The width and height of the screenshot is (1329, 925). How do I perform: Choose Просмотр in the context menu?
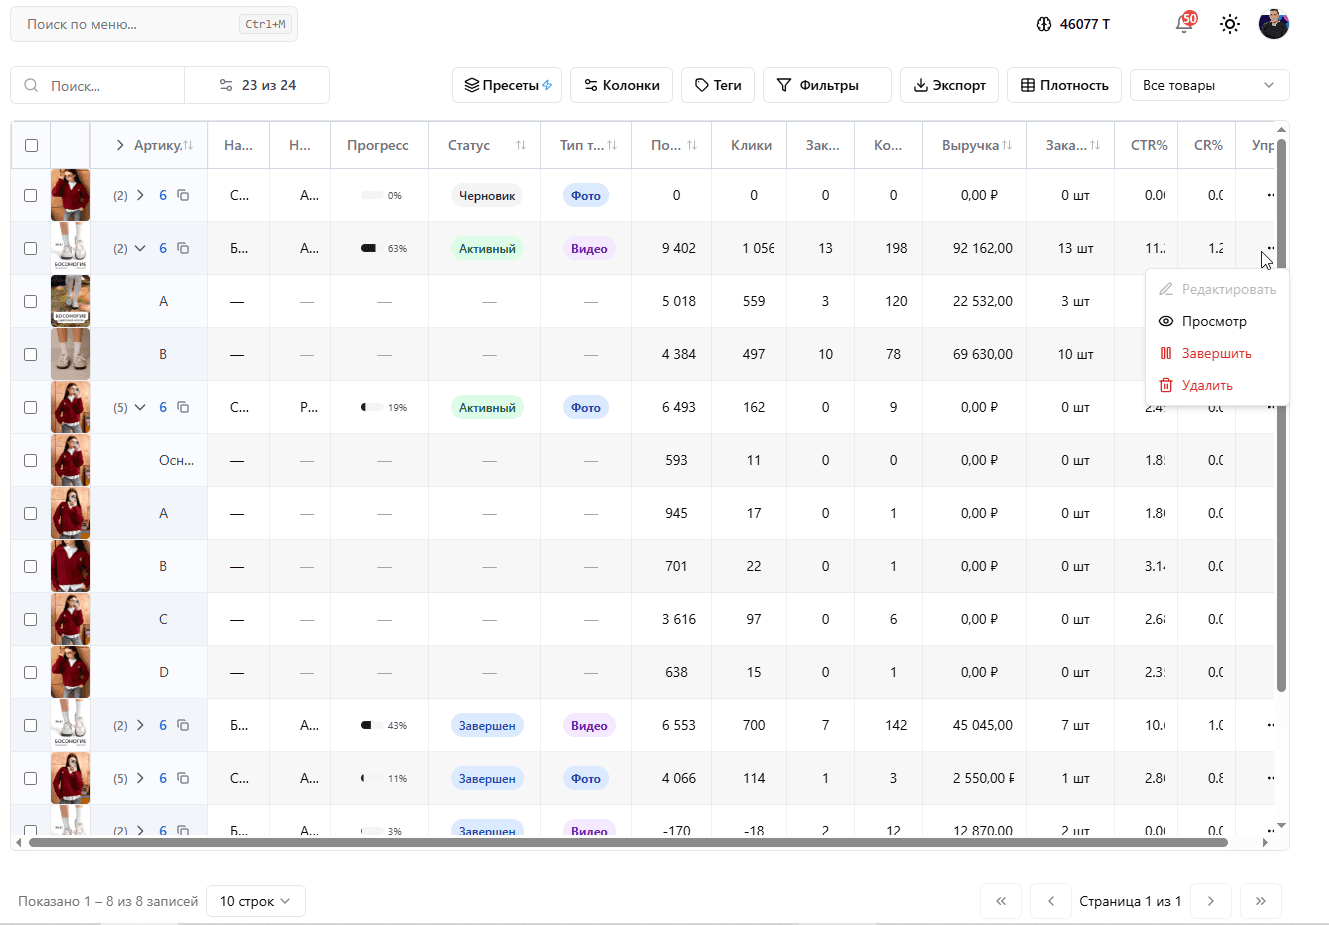coord(1214,321)
